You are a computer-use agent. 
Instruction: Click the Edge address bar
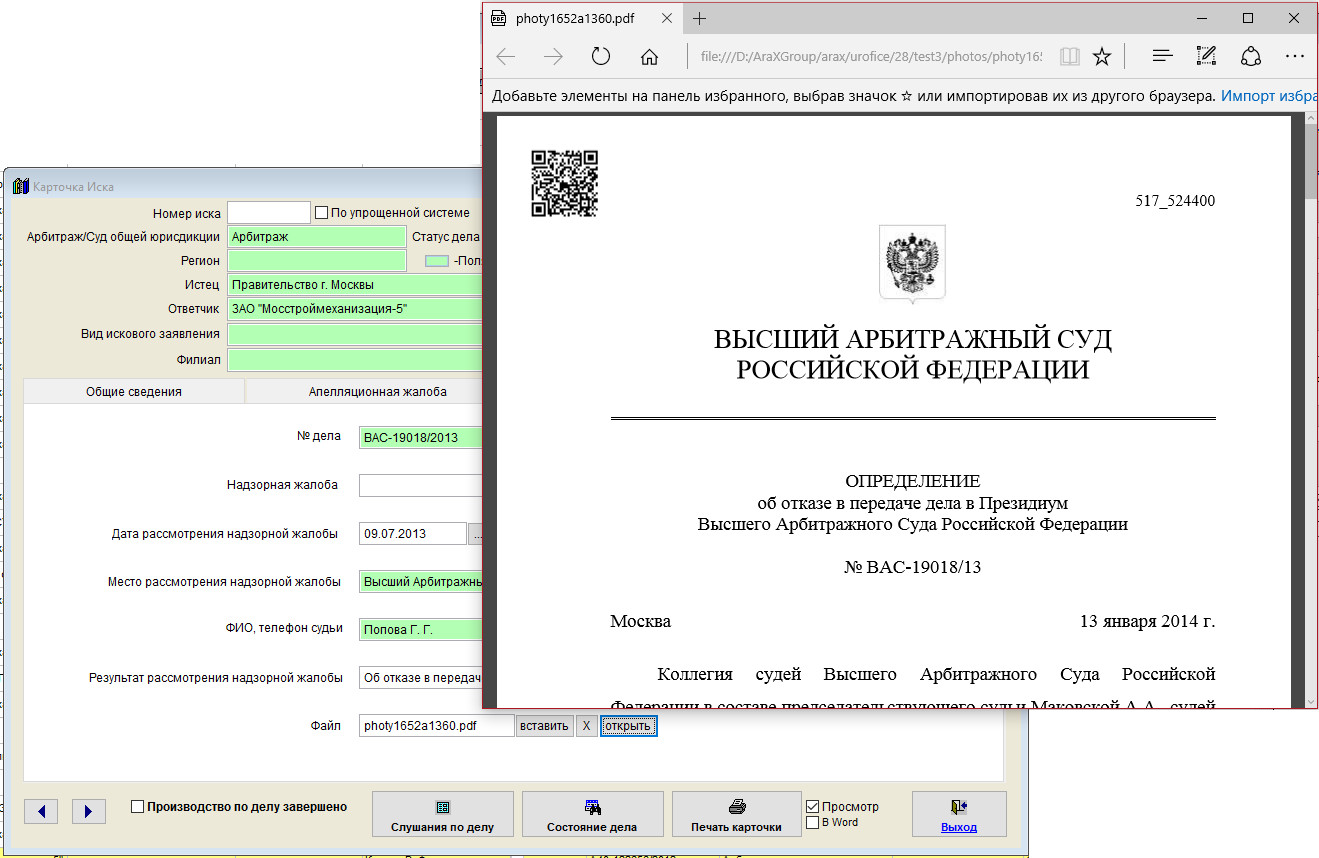(870, 57)
